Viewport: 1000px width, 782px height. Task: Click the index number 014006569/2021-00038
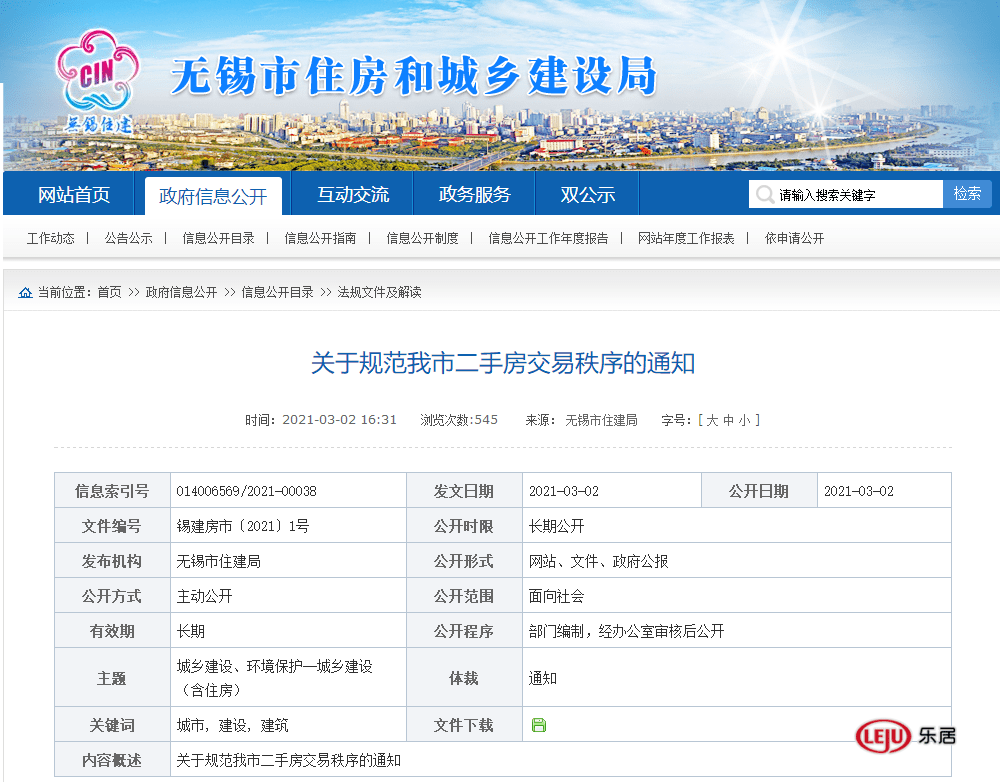246,491
